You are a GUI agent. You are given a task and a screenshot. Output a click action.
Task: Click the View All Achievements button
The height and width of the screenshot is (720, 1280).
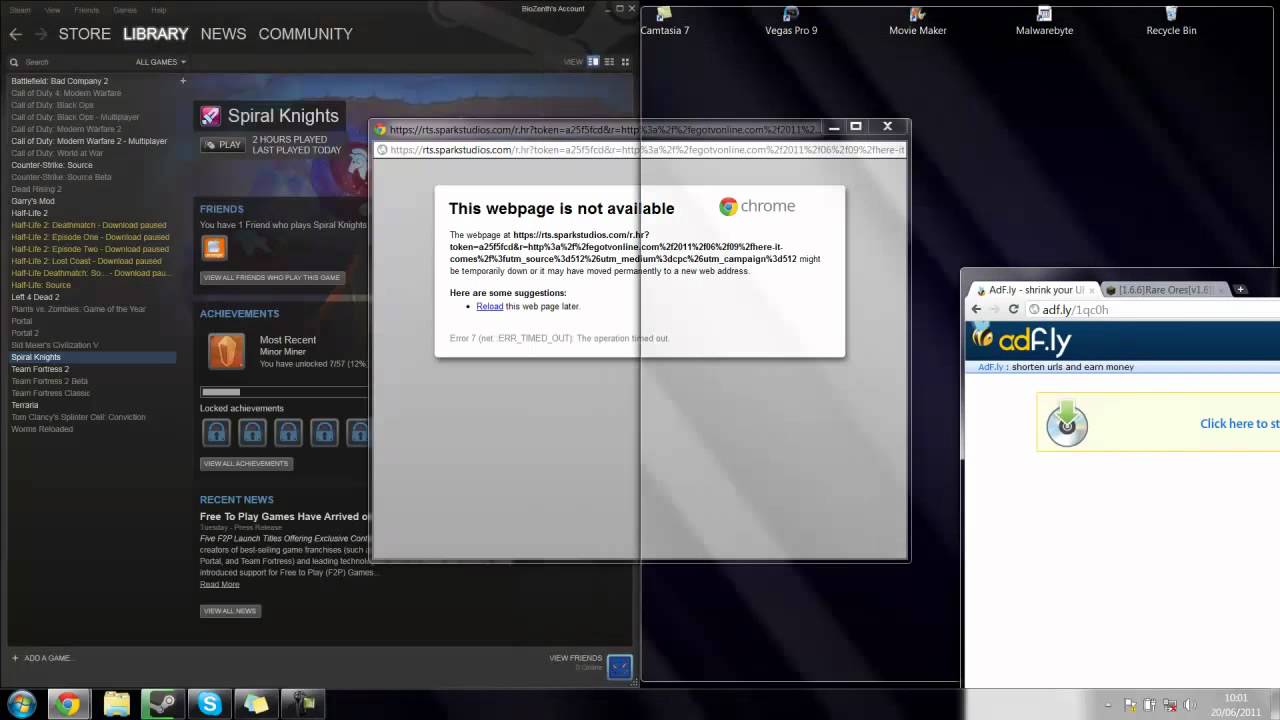click(246, 464)
